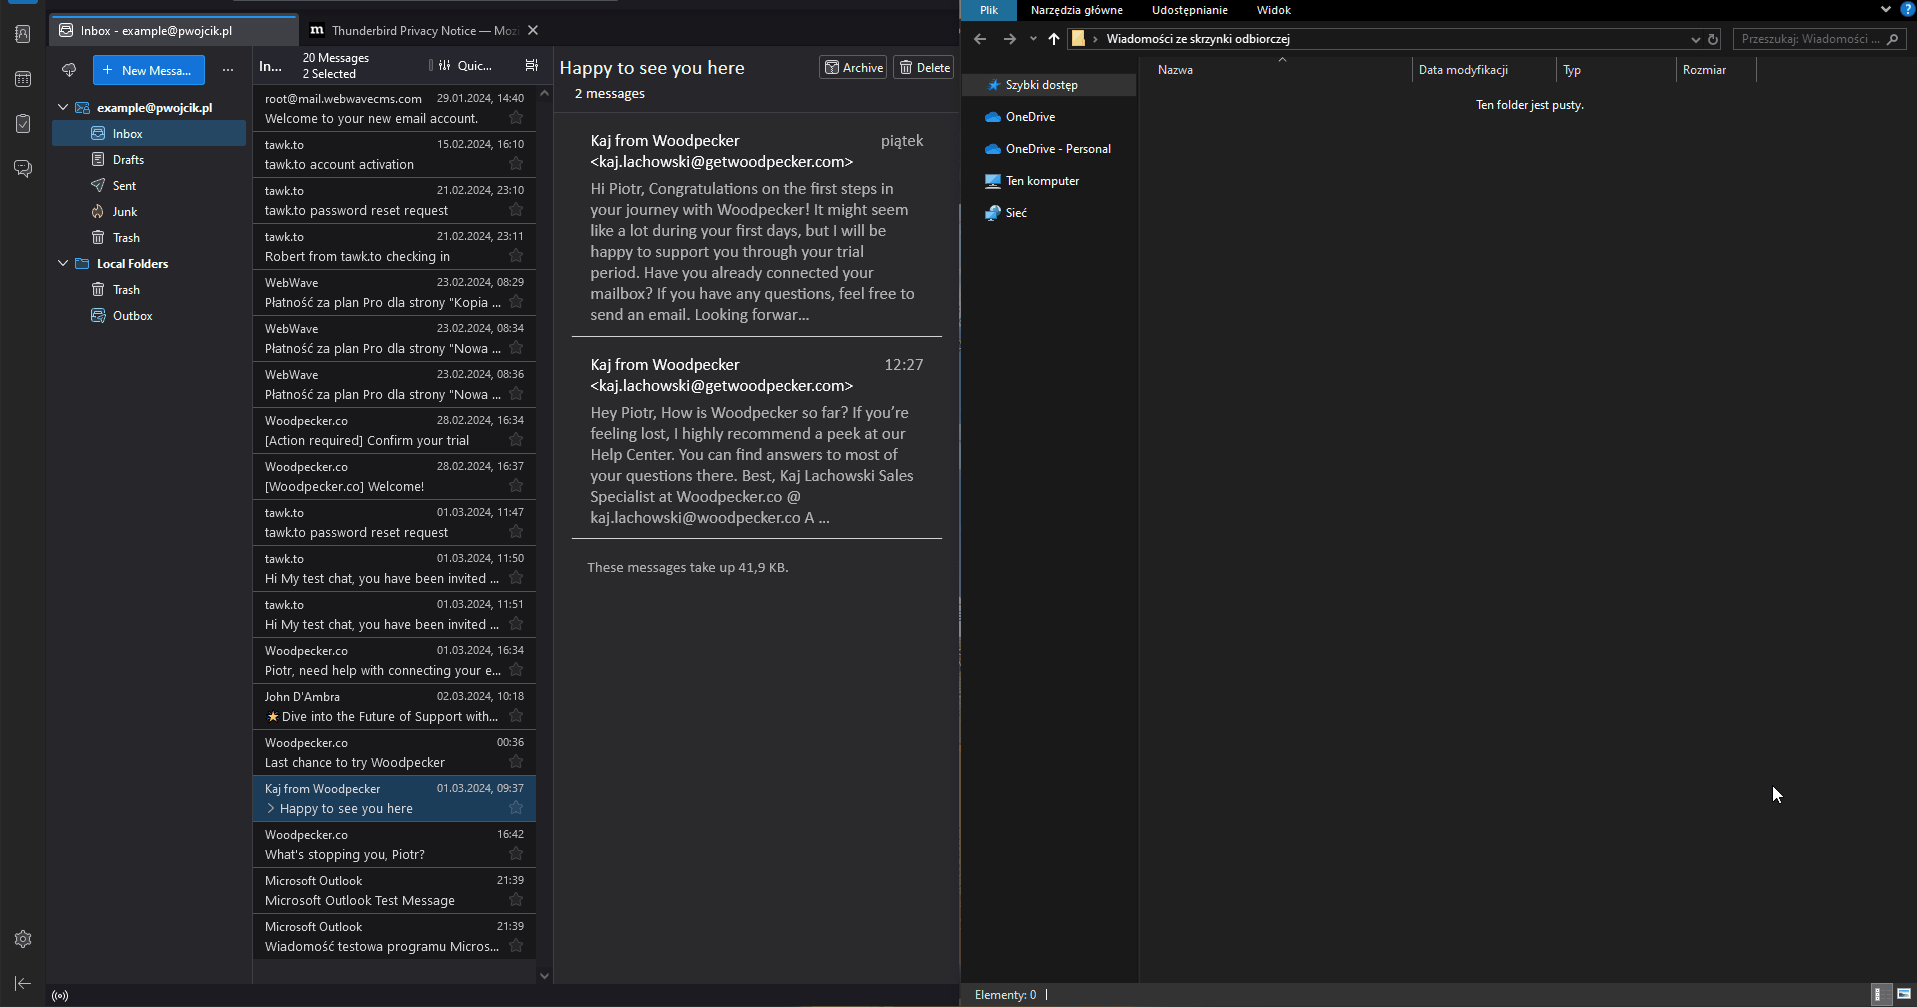Open the Widok ribbon tab
1917x1007 pixels.
(1273, 10)
